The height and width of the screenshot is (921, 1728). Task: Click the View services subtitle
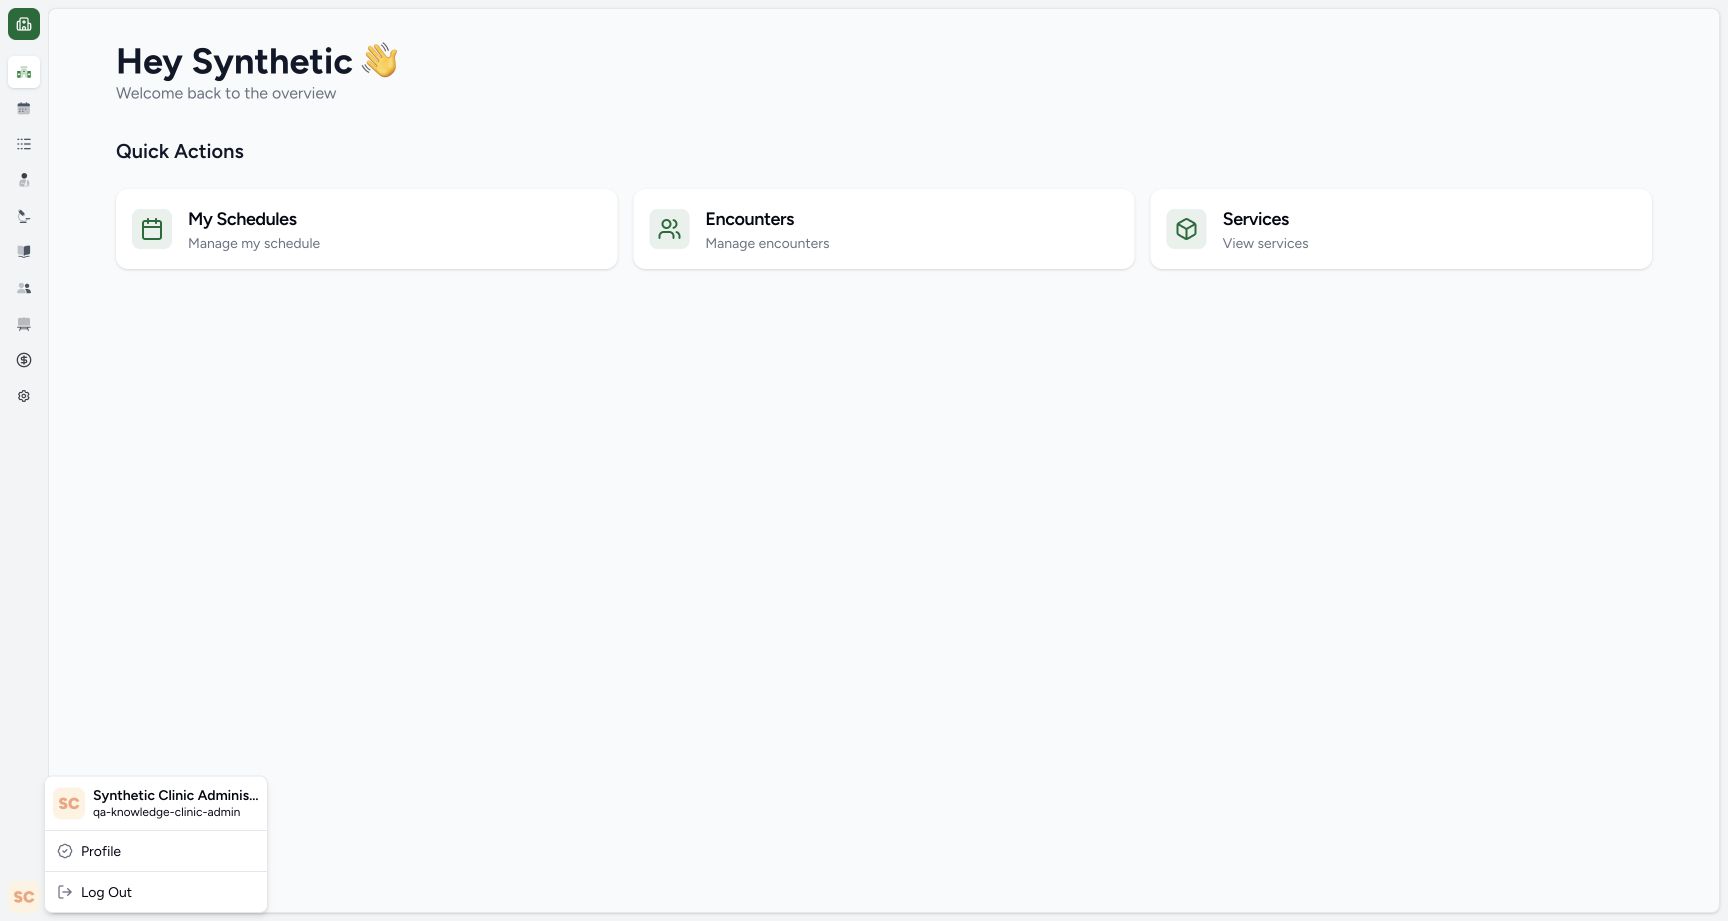pyautogui.click(x=1265, y=243)
